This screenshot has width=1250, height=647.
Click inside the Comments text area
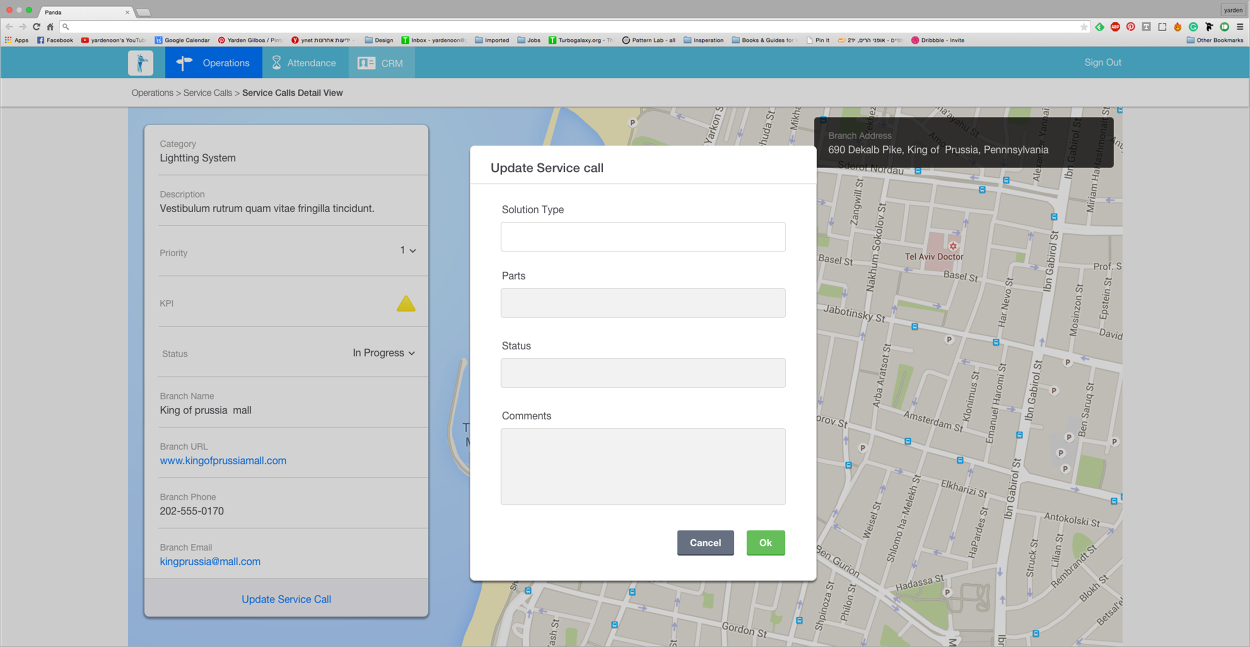point(642,466)
